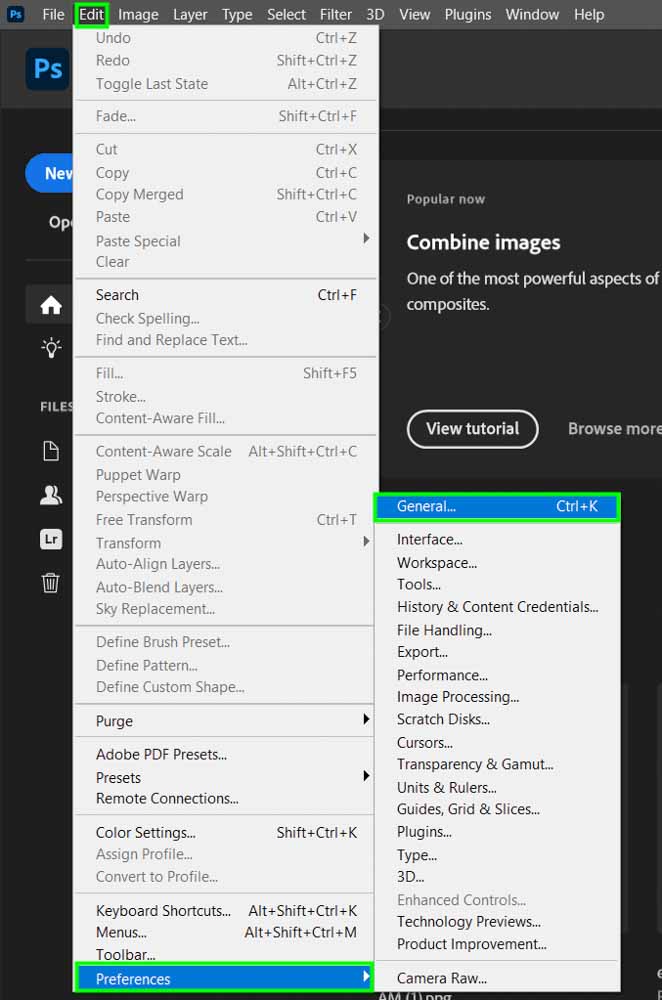Viewport: 662px width, 1000px height.
Task: Open the Window menu
Action: click(532, 14)
